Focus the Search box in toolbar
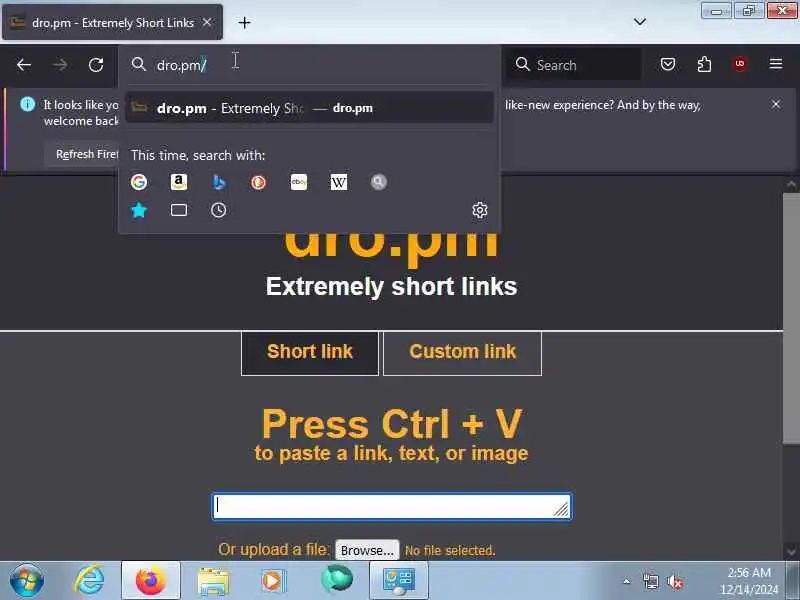Screen dimensions: 800x600 (574, 65)
